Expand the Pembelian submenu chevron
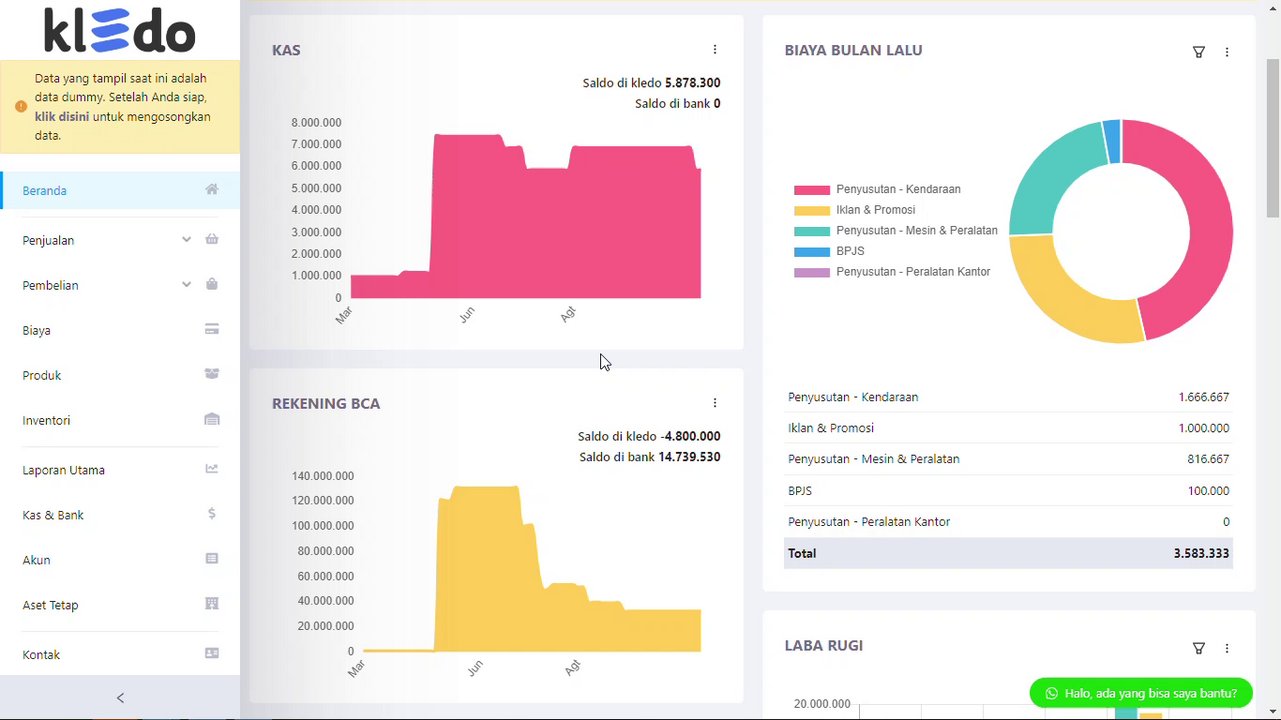 coord(186,285)
